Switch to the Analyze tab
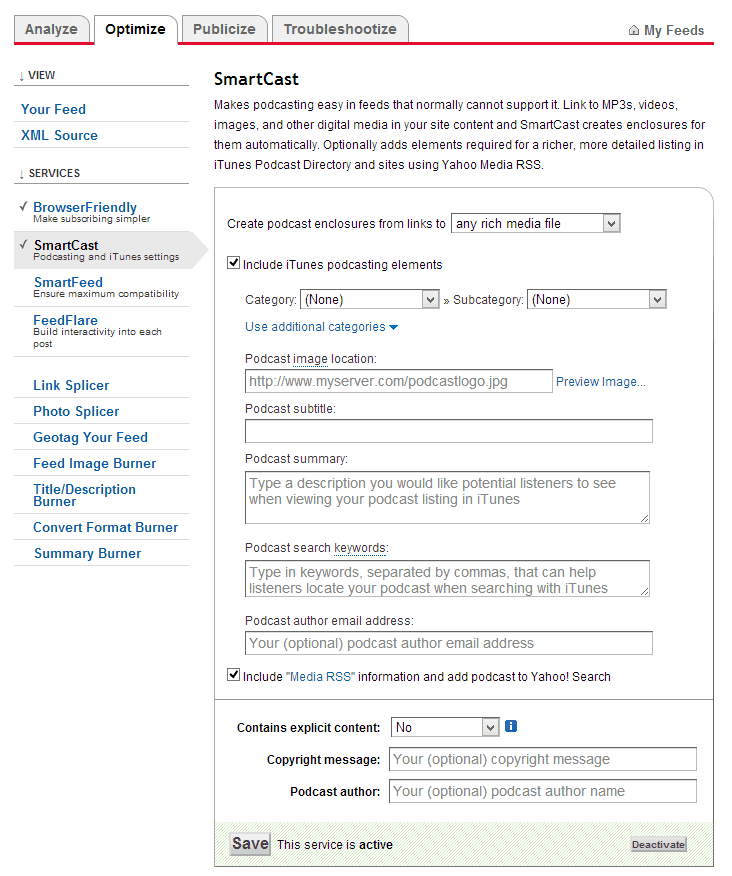Viewport: 732px width, 876px height. point(51,29)
